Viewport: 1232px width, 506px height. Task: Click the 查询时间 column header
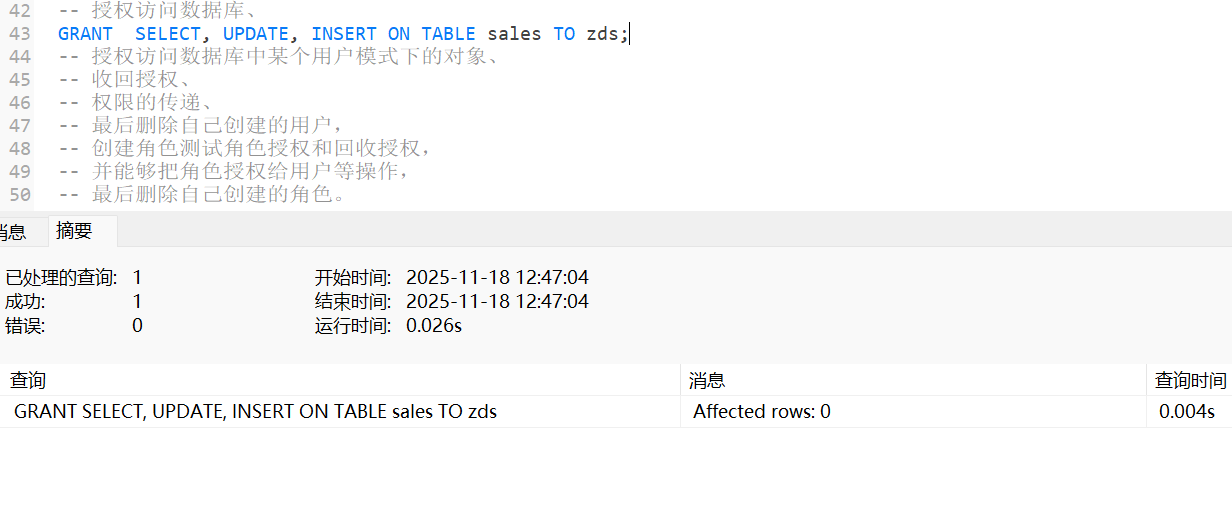pos(1190,380)
